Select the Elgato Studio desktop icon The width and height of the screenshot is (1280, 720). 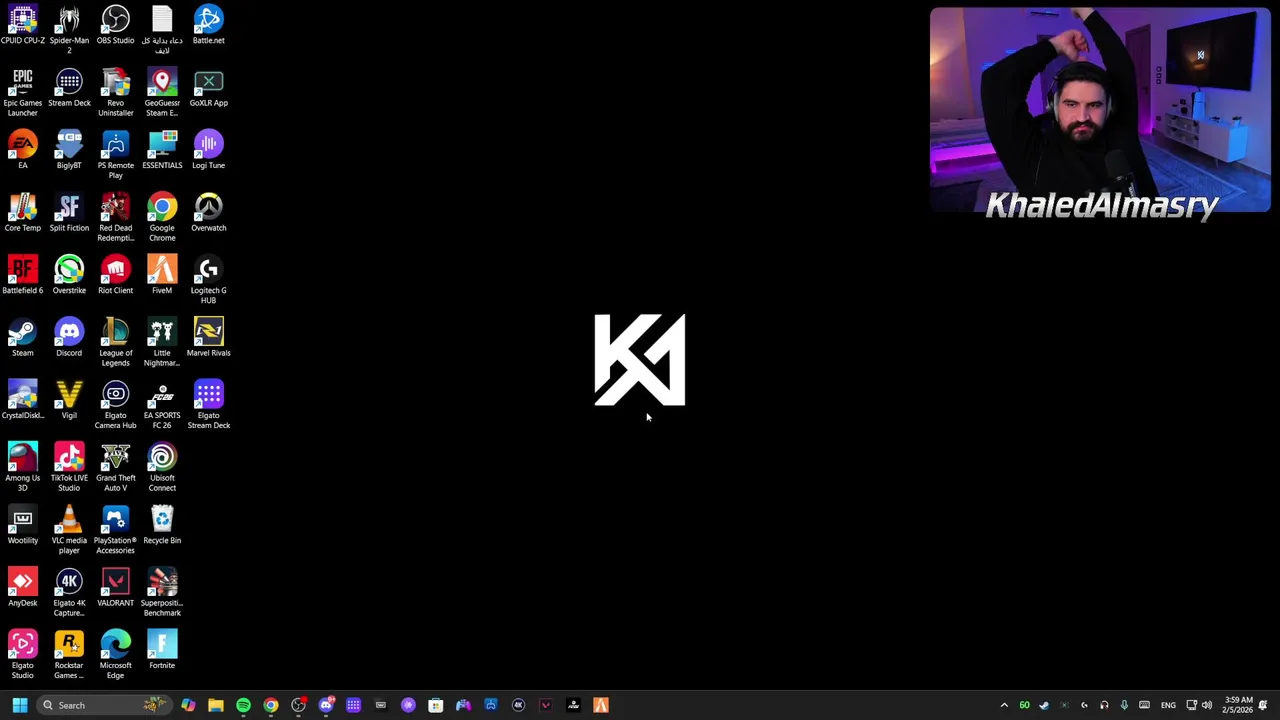pos(22,655)
